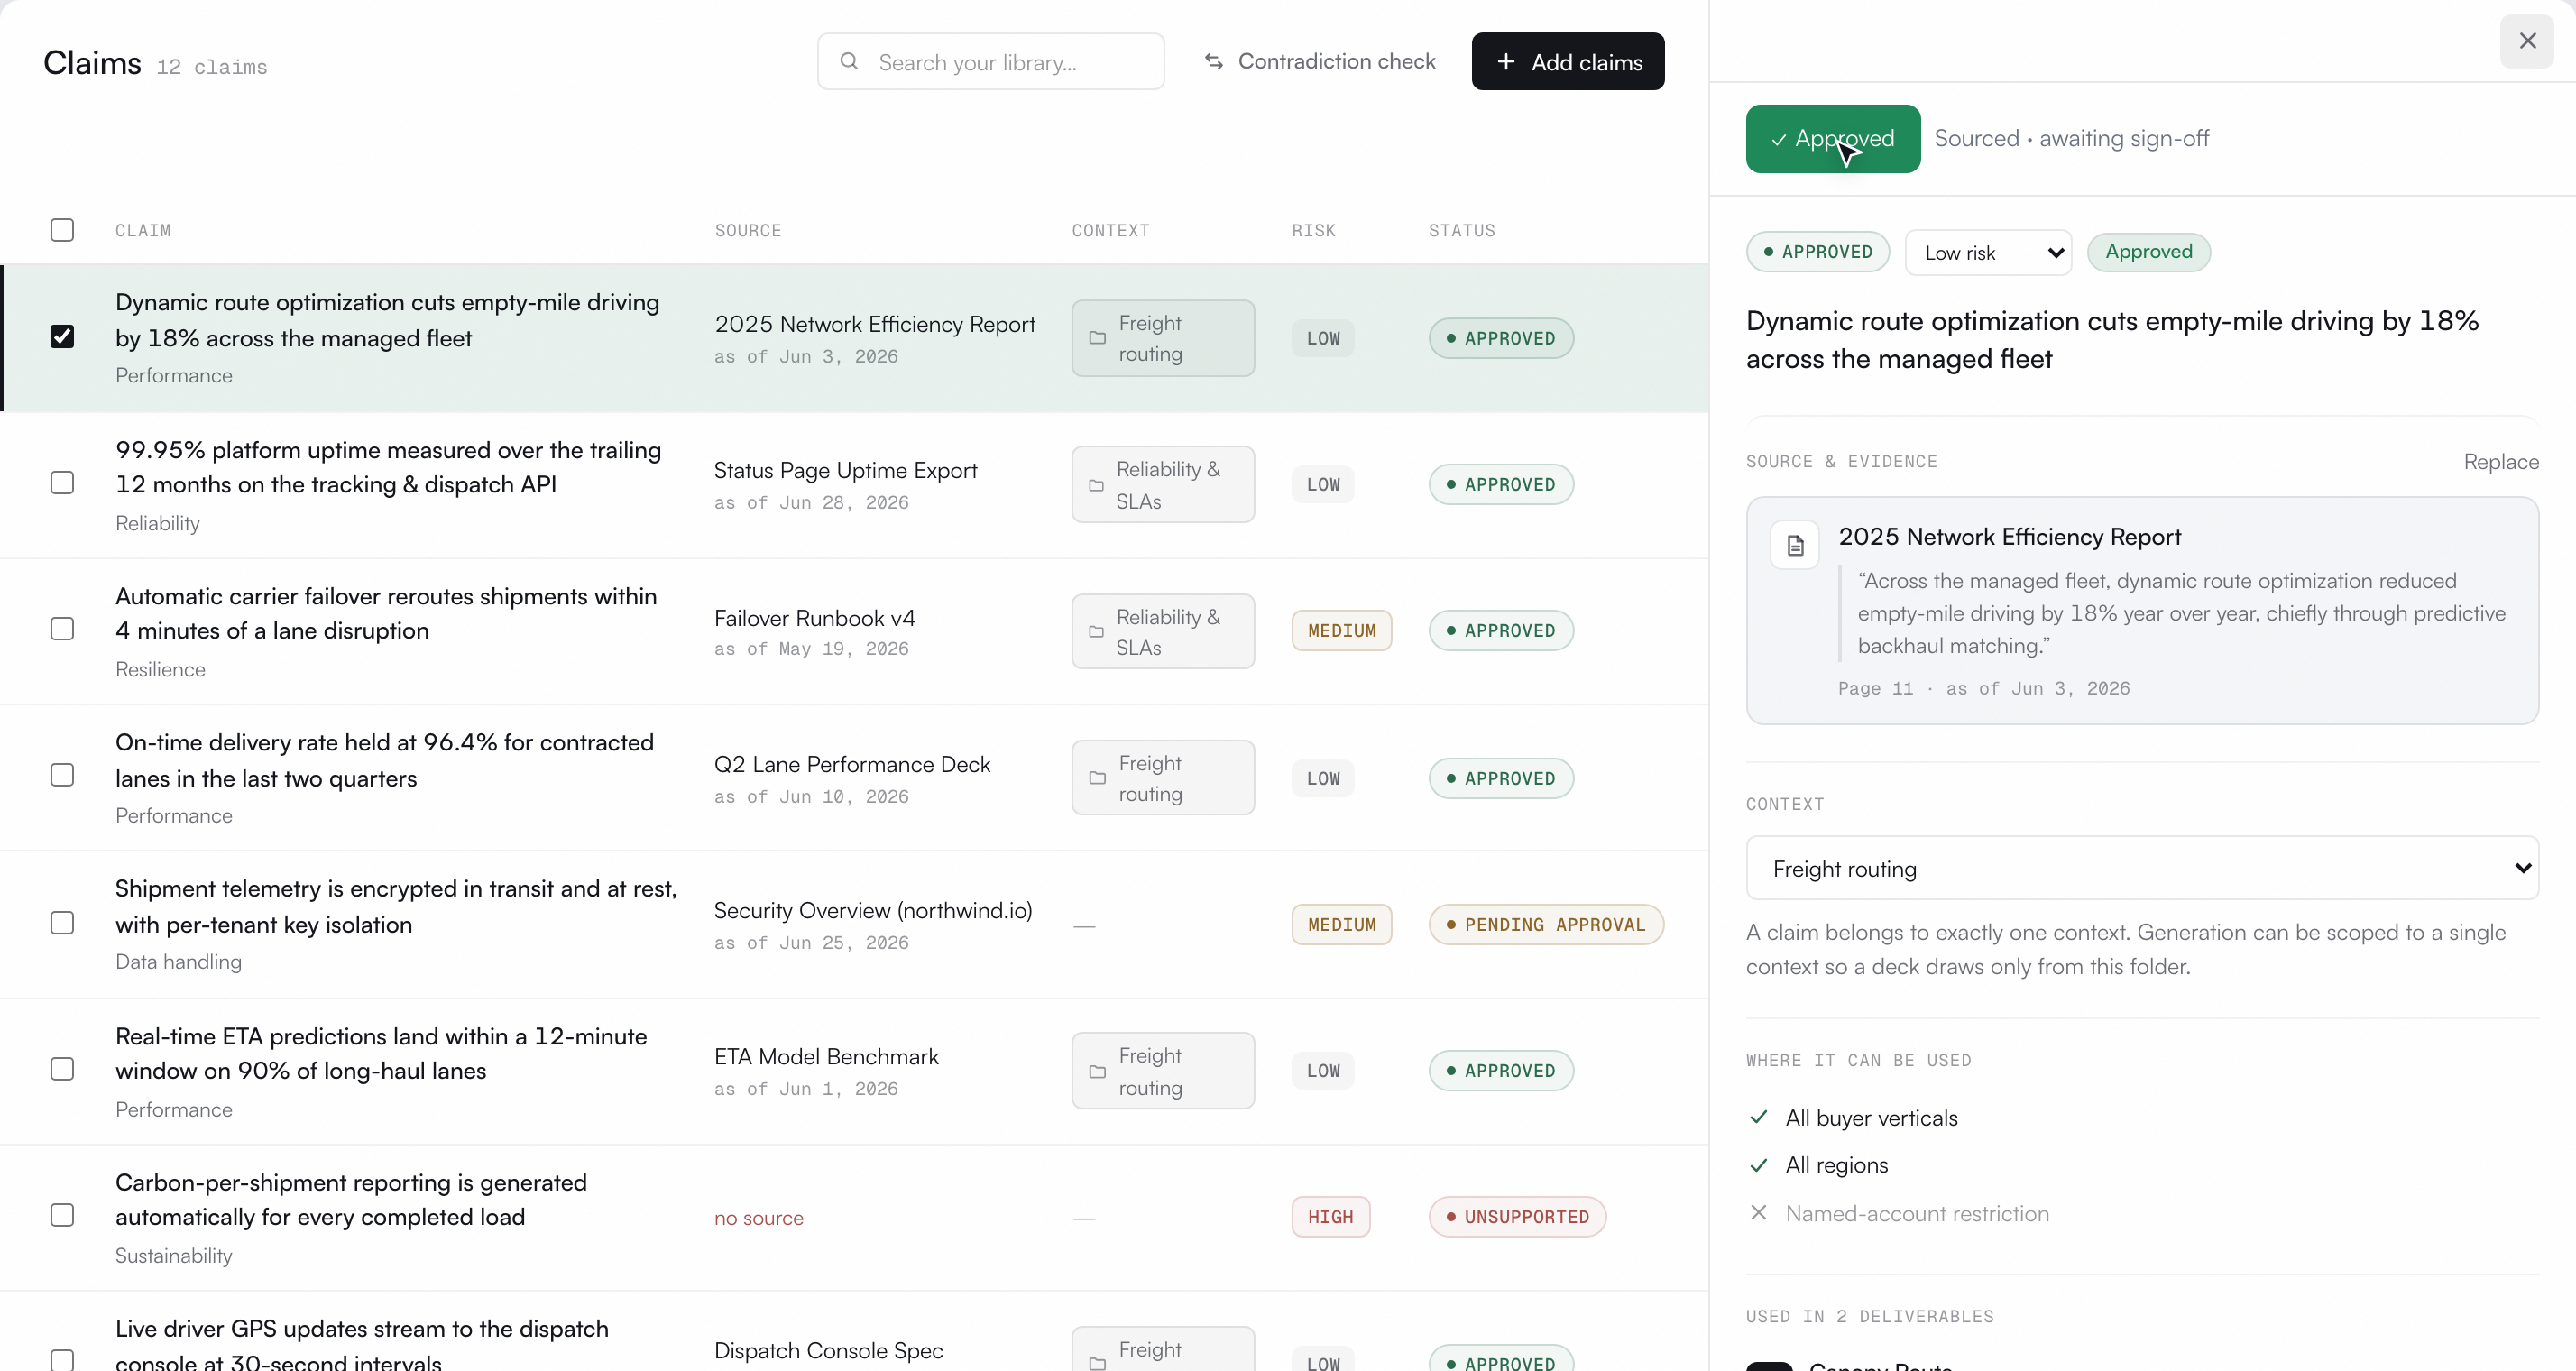Viewport: 2576px width, 1371px height.
Task: Click the evidence quote in the source card
Action: pos(2181,613)
